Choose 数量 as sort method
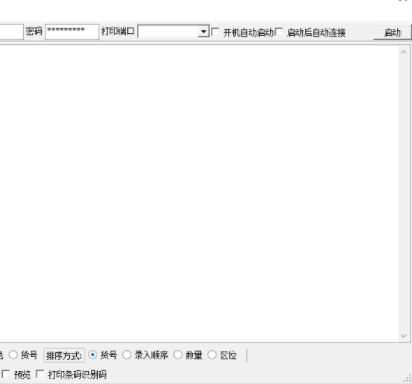 (178, 355)
